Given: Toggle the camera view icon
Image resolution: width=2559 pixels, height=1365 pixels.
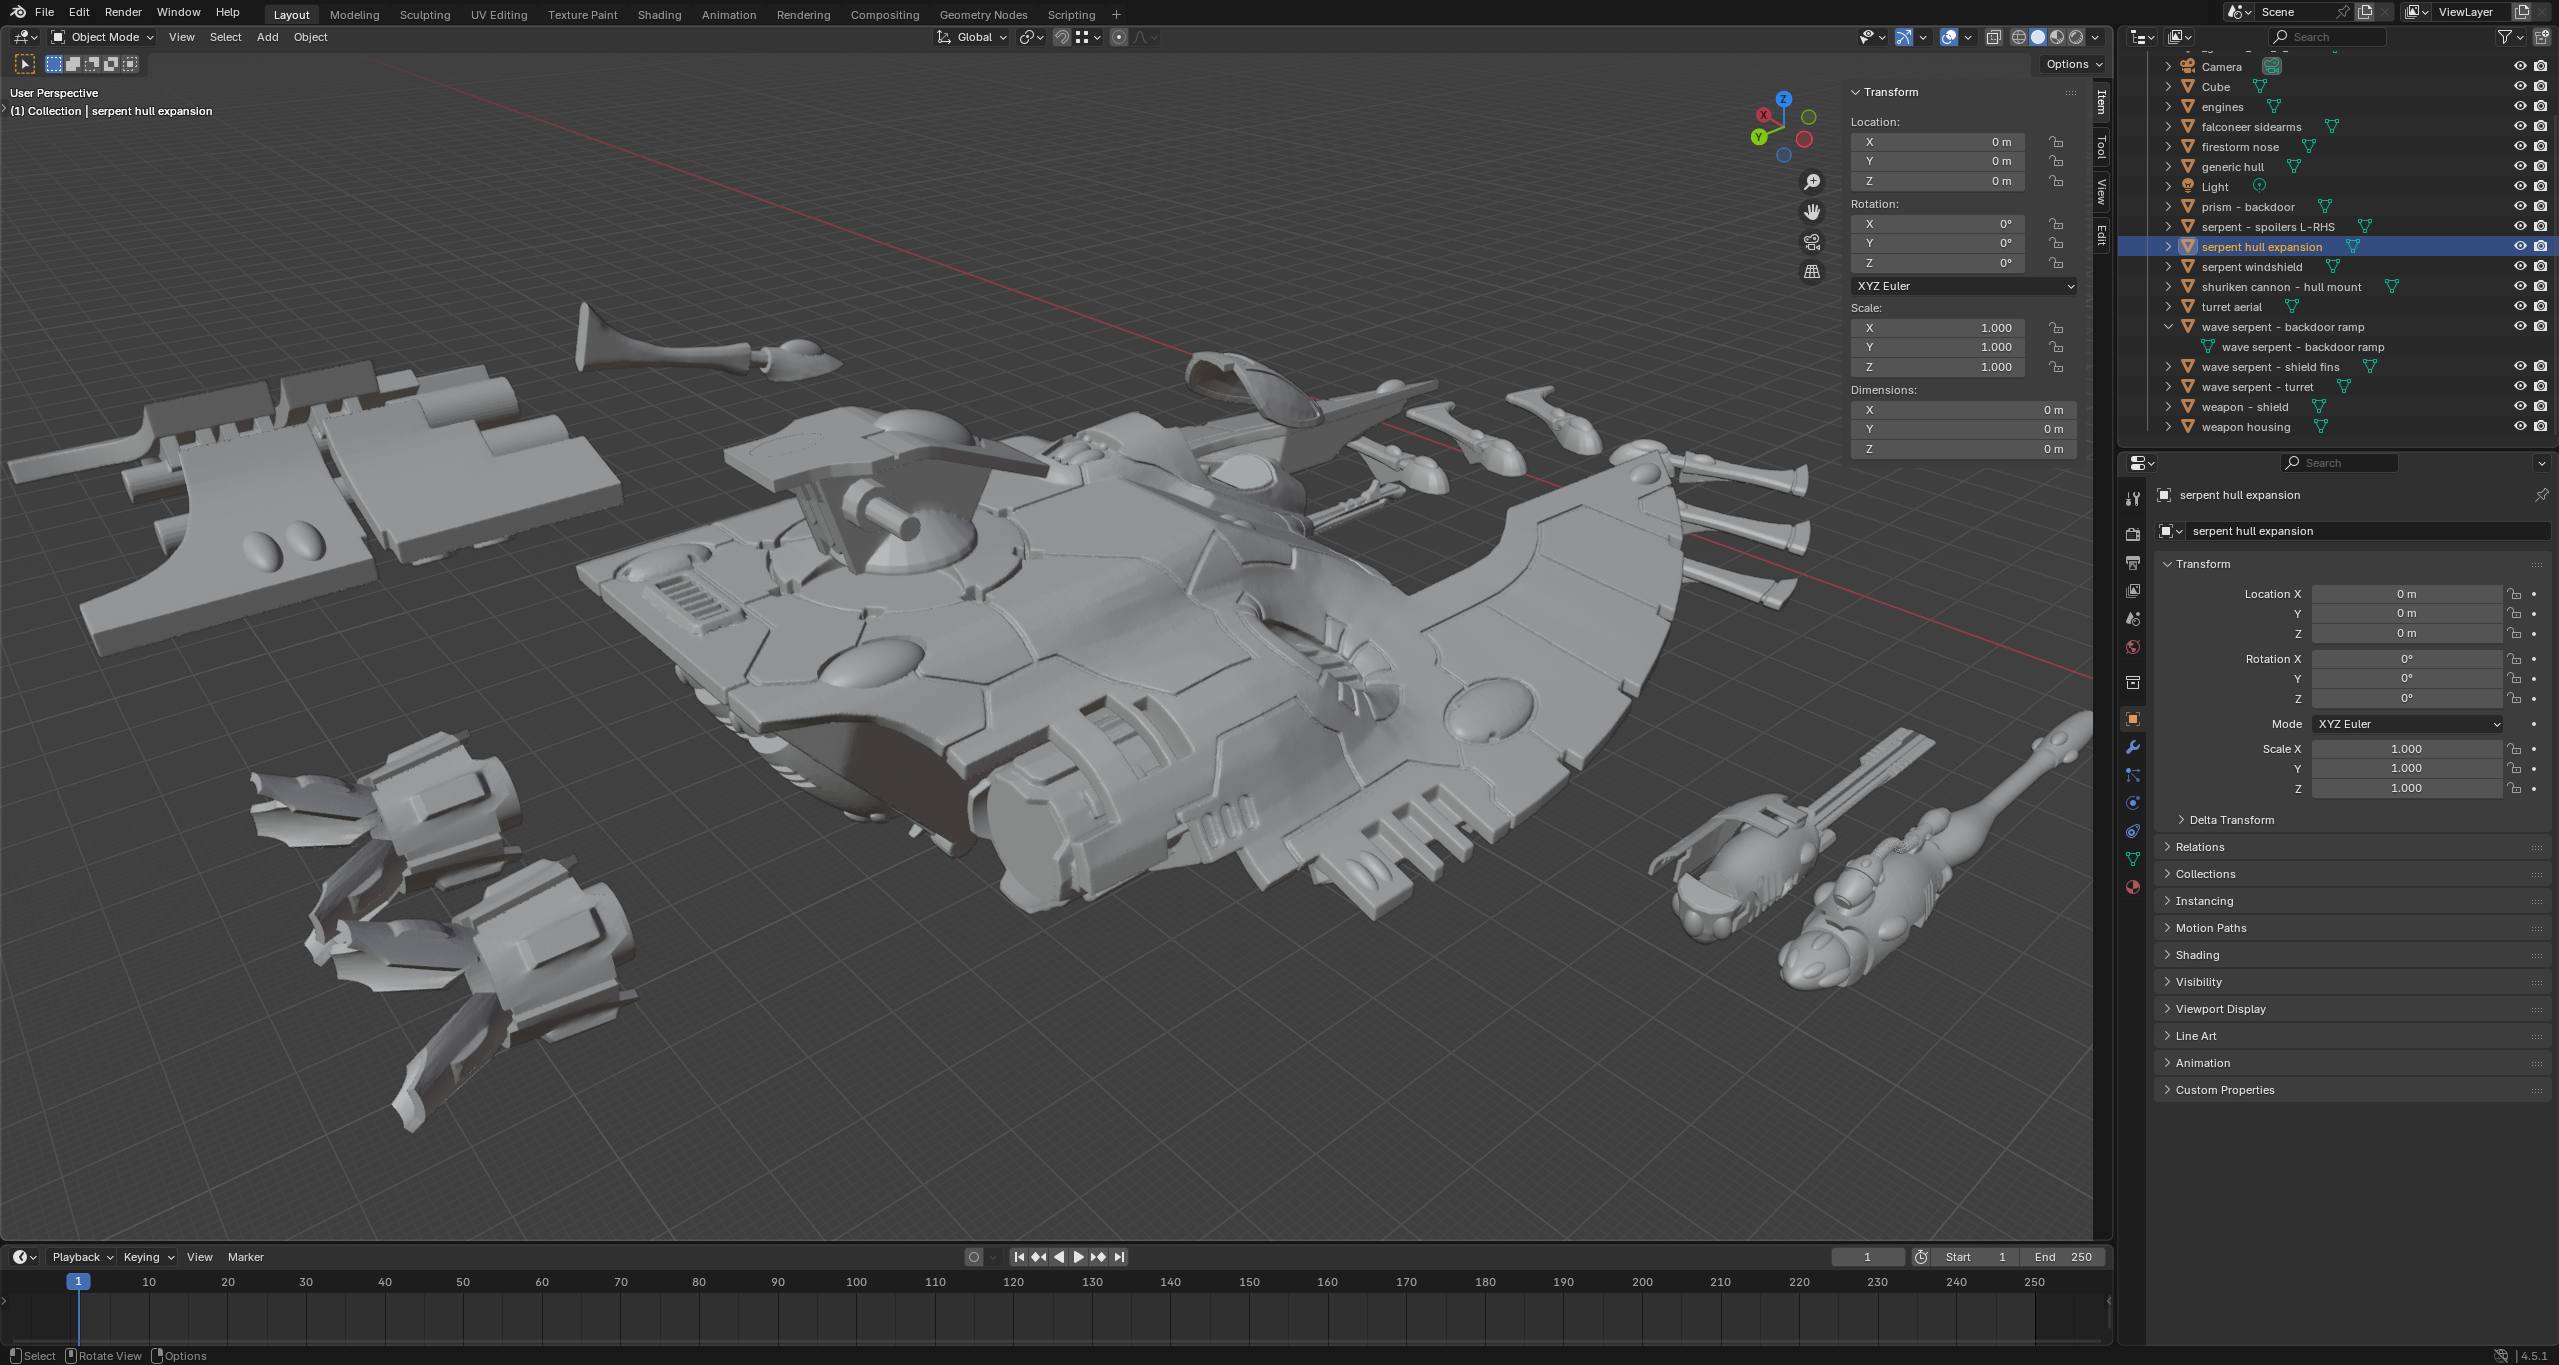Looking at the screenshot, I should [x=1811, y=242].
